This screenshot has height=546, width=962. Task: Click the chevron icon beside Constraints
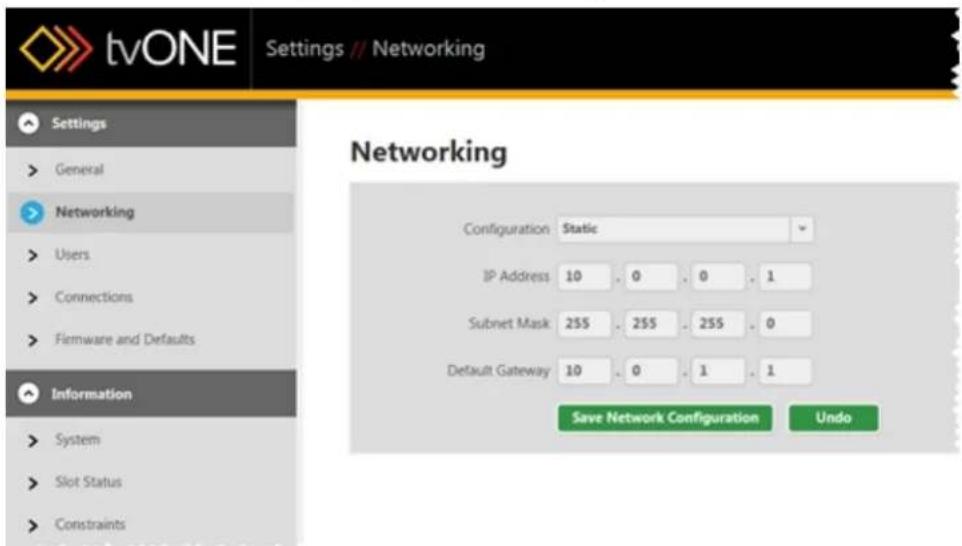coord(33,525)
